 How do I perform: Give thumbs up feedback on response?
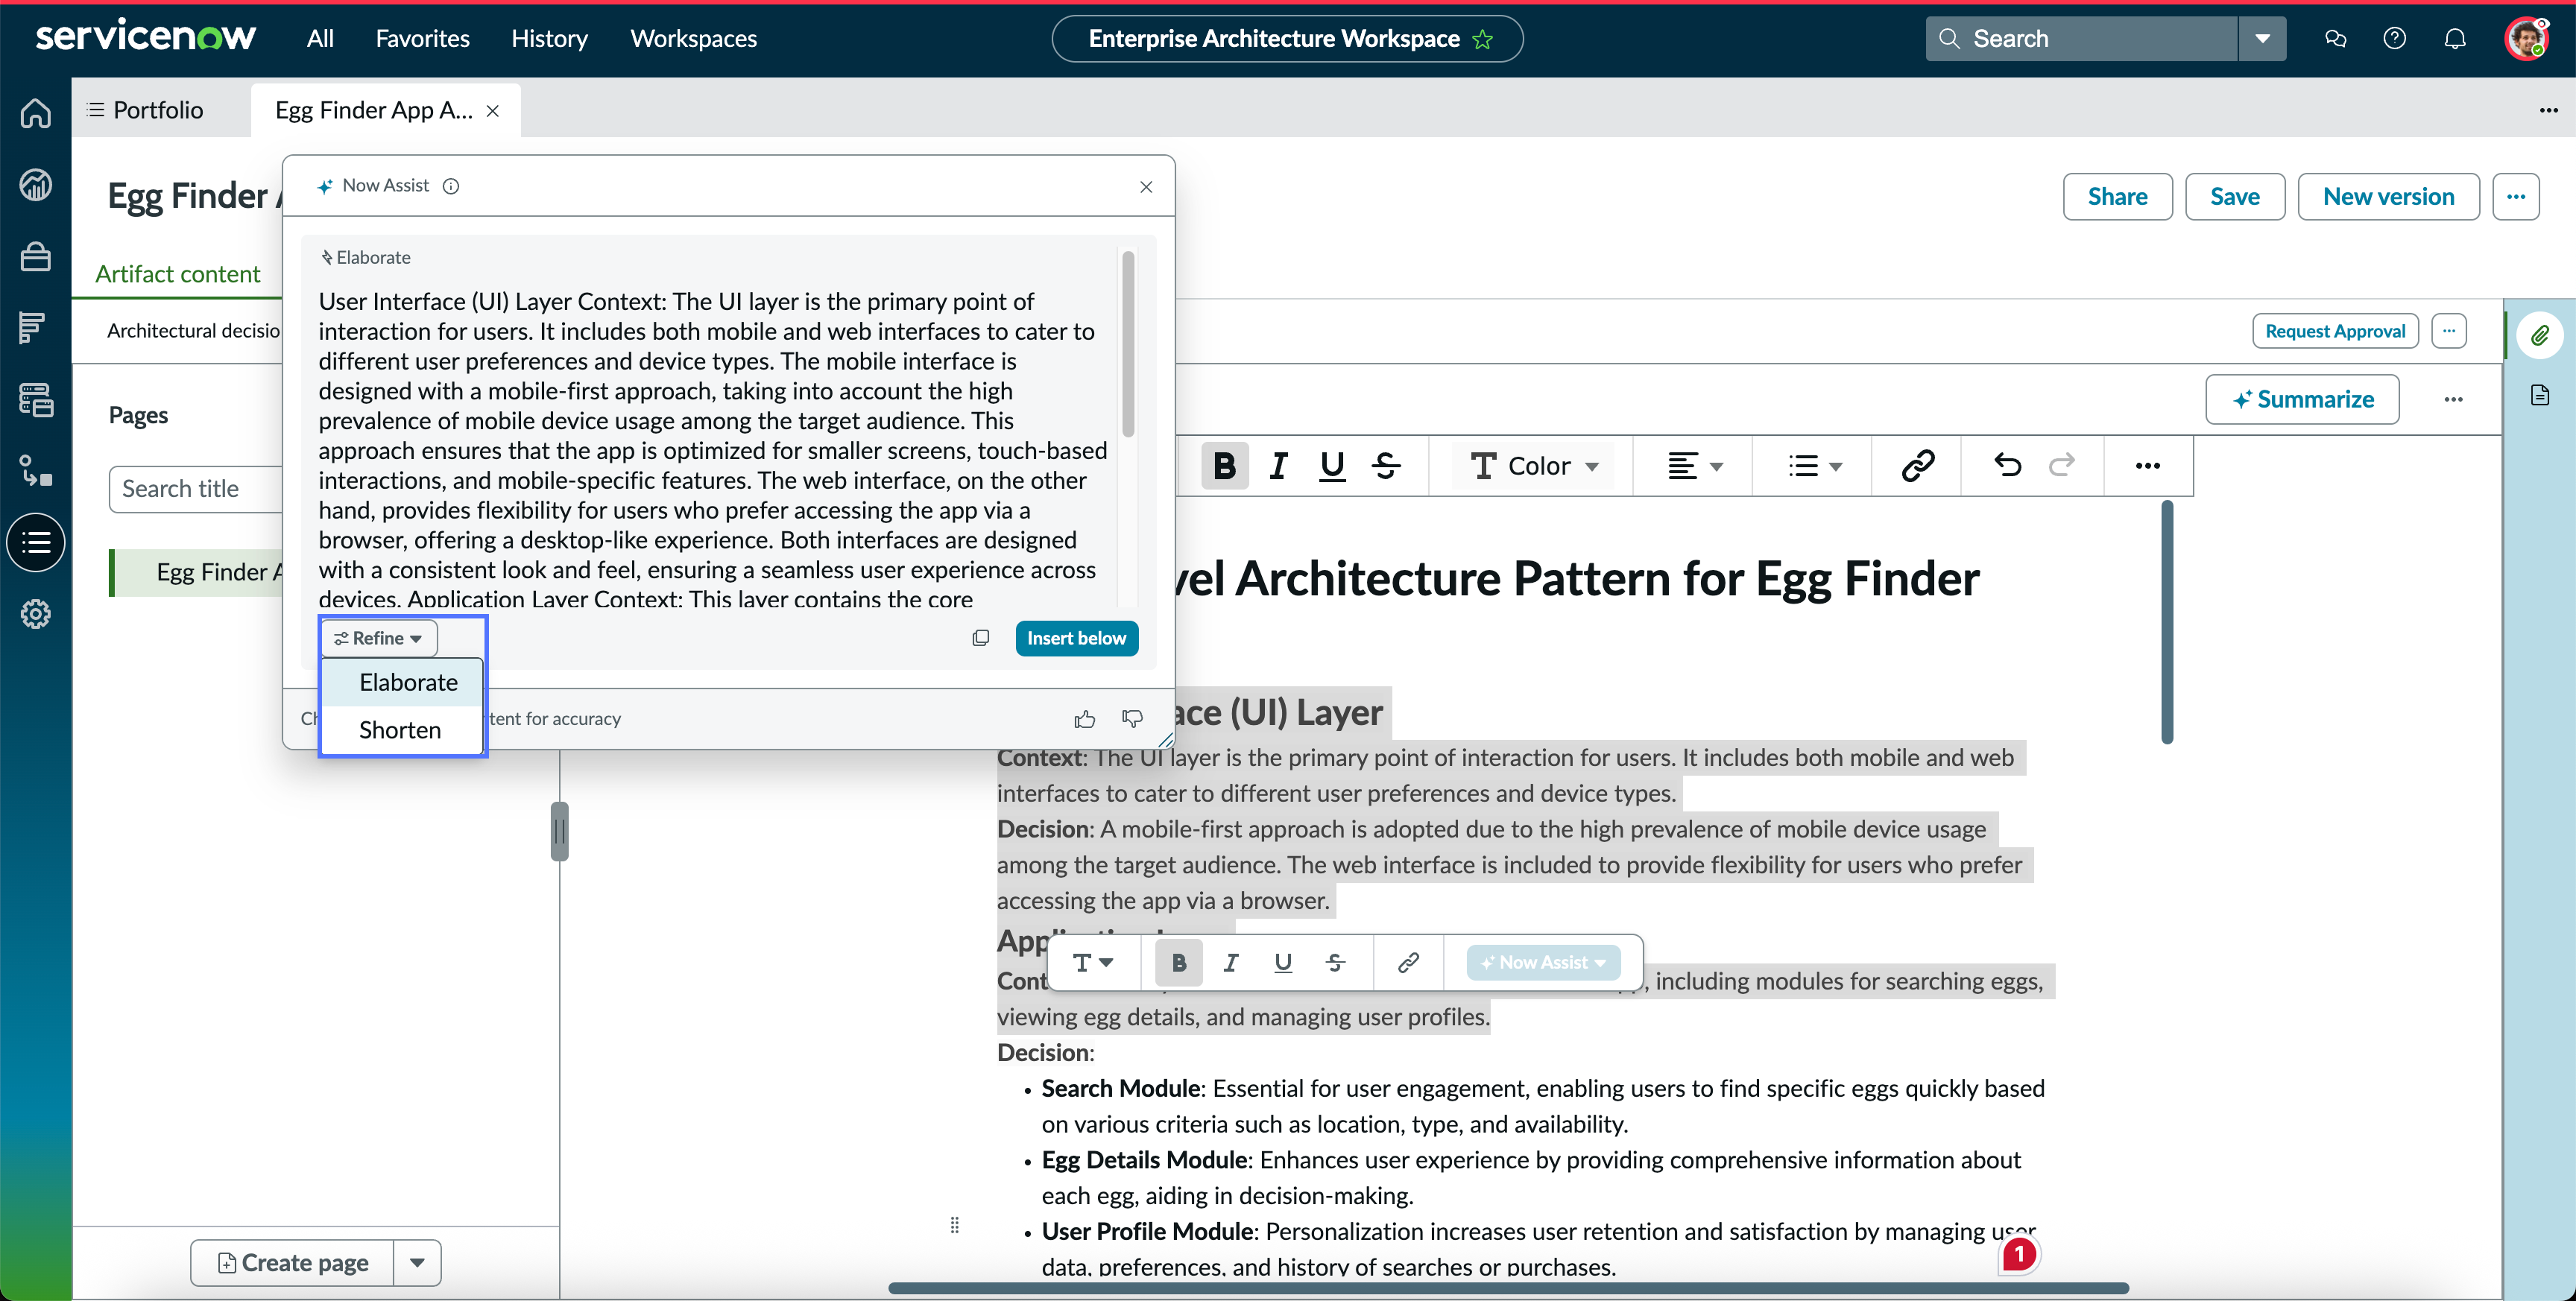1084,719
